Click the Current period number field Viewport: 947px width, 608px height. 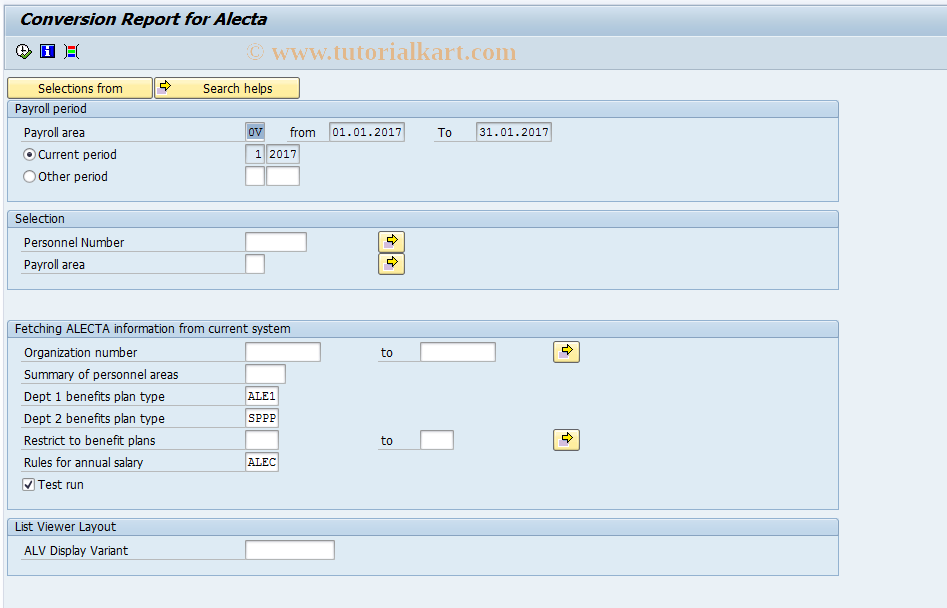coord(255,154)
